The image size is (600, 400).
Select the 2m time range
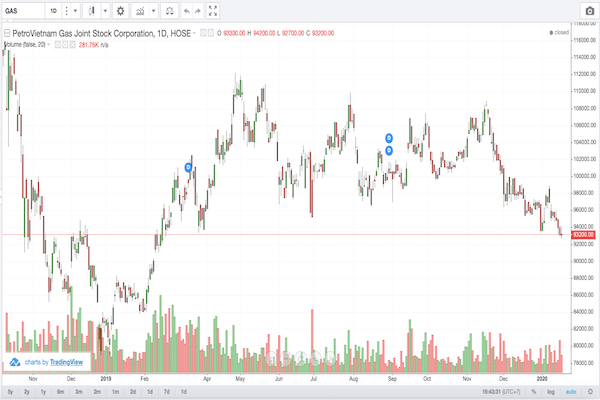click(x=97, y=392)
